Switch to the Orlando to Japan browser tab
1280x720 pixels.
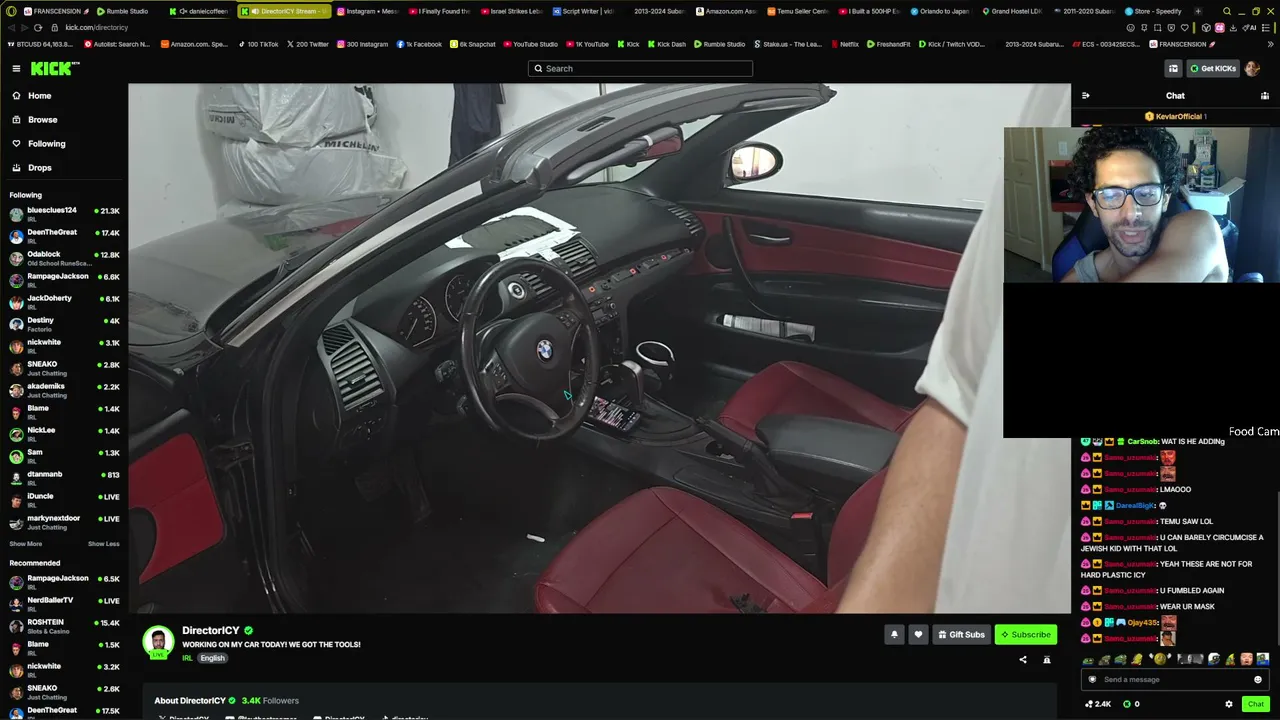939,11
